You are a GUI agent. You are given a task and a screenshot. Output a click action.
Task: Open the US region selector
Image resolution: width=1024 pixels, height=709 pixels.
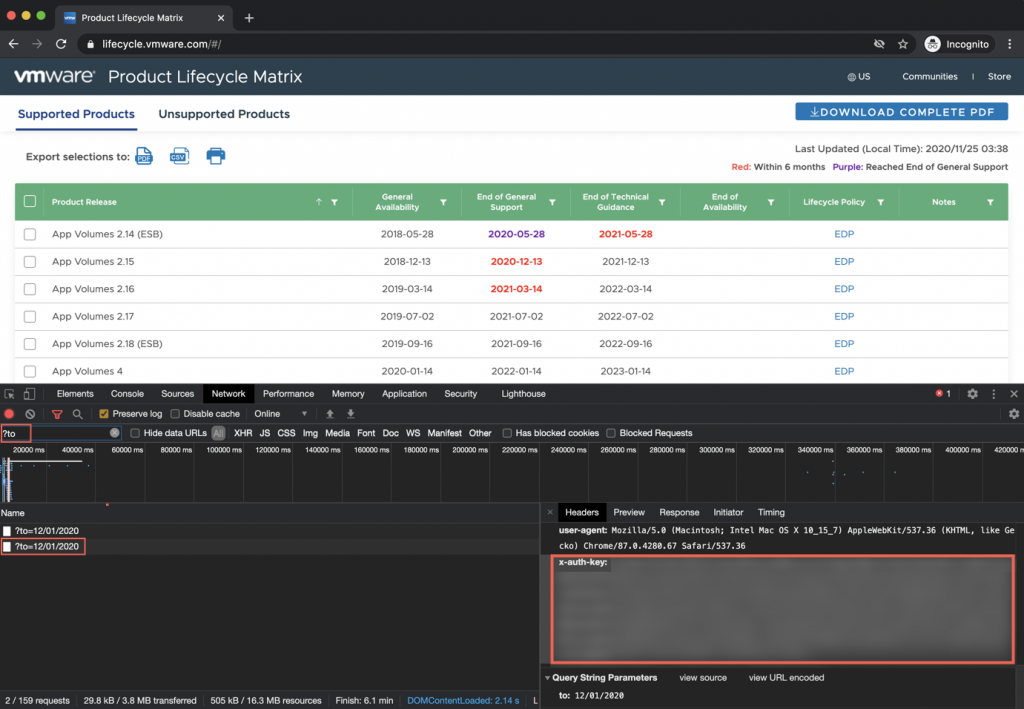click(x=859, y=76)
